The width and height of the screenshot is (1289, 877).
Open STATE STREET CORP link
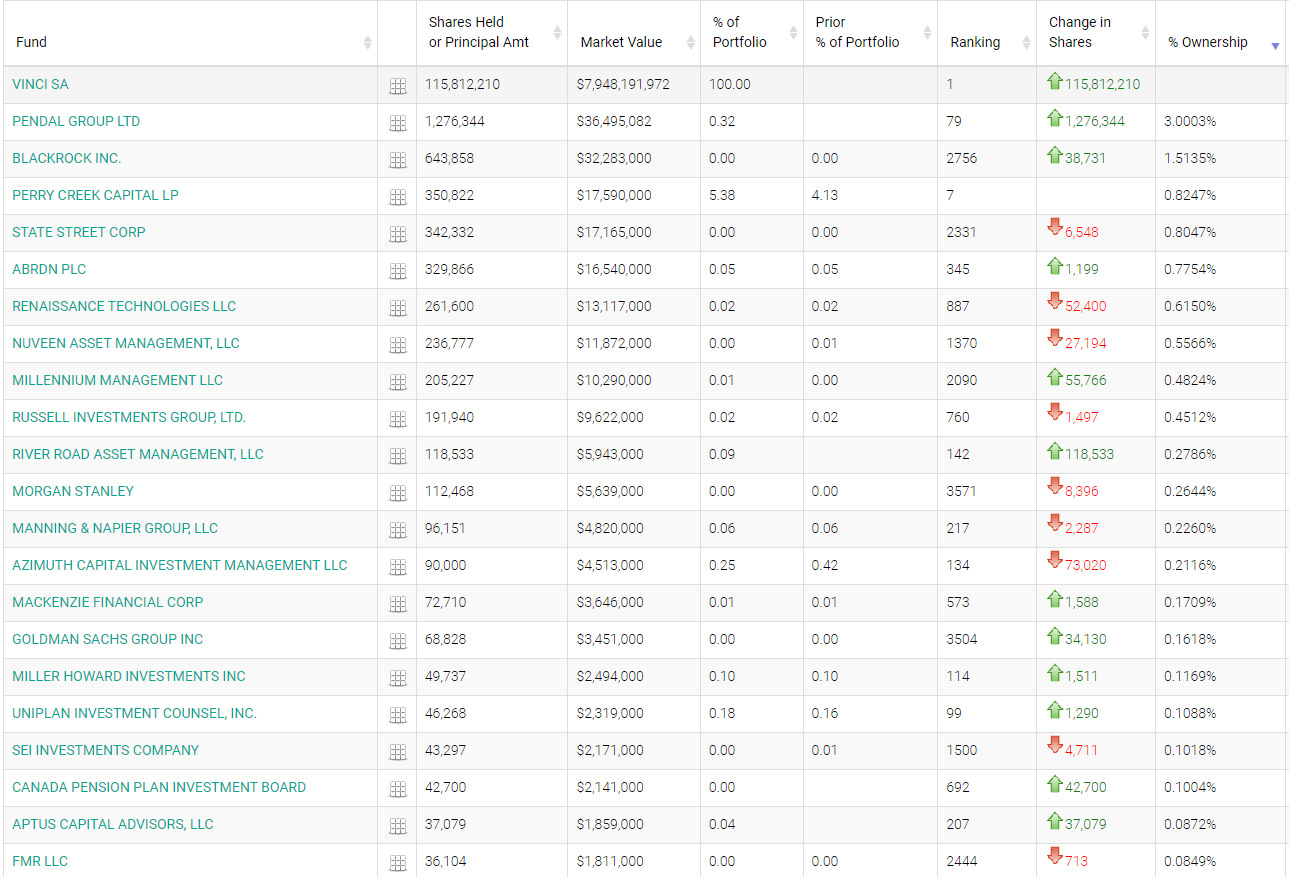click(79, 232)
